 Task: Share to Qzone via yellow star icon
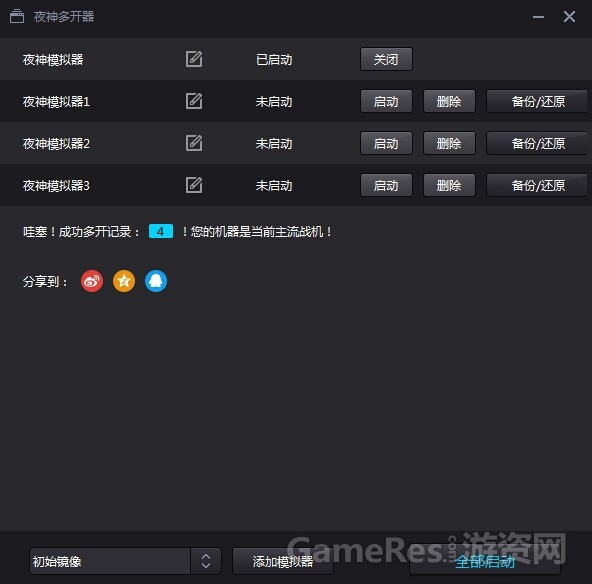124,281
